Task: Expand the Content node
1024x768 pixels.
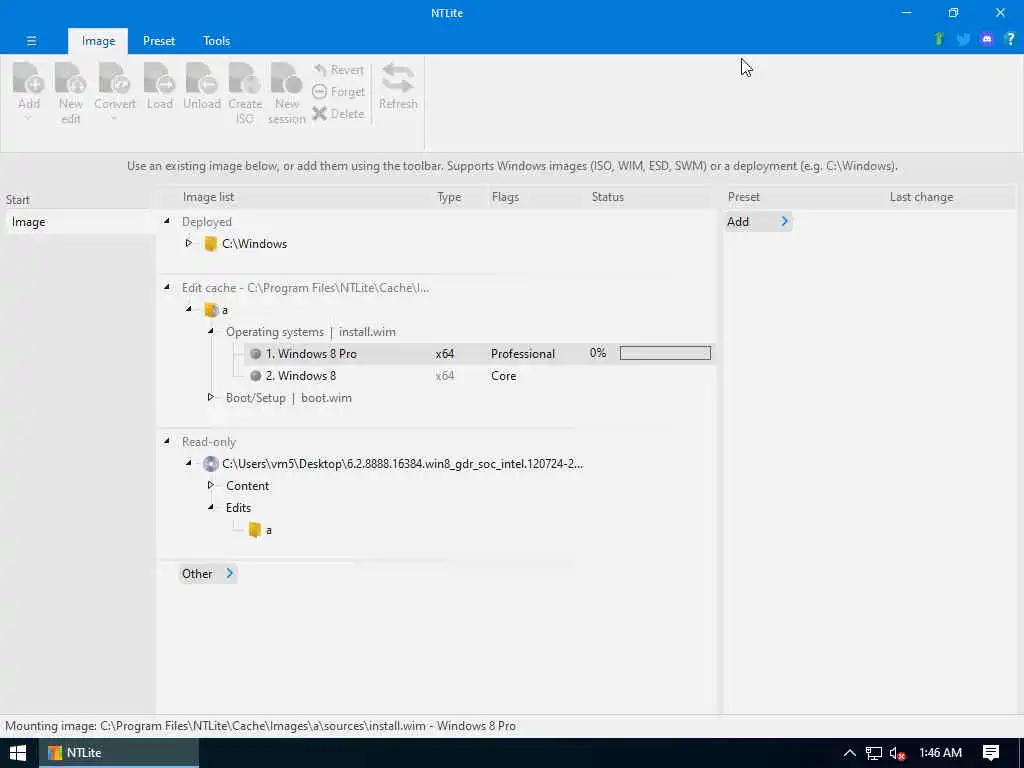Action: coord(210,485)
